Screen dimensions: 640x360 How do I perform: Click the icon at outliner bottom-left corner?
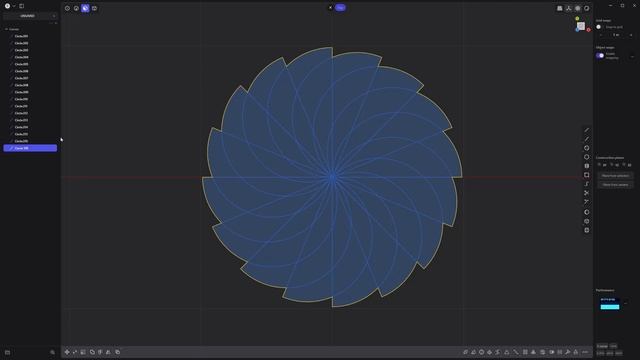tap(7, 352)
